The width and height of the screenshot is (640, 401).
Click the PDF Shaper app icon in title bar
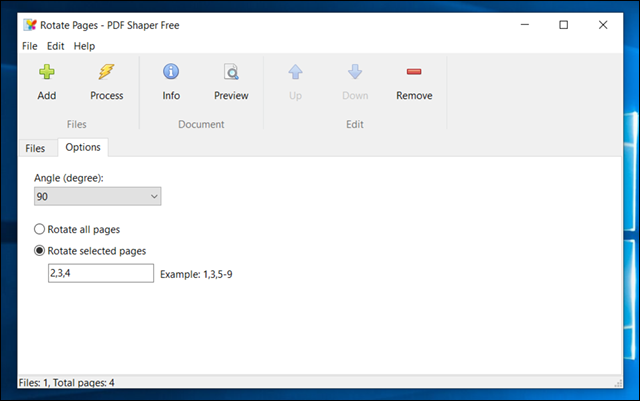coord(30,25)
